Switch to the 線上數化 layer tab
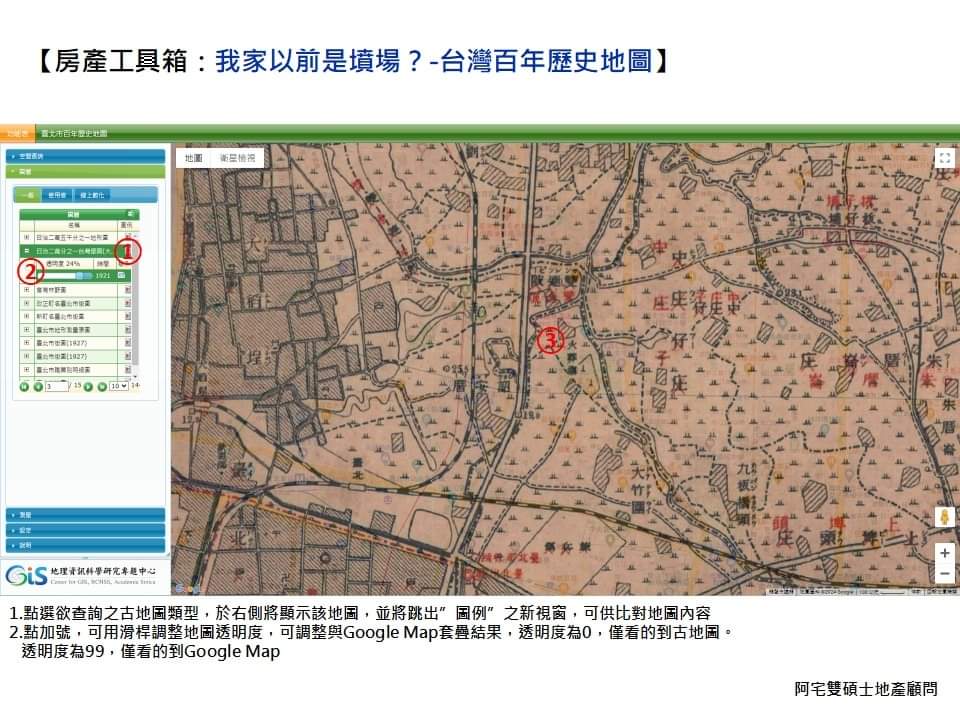This screenshot has width=960, height=720. [x=92, y=195]
